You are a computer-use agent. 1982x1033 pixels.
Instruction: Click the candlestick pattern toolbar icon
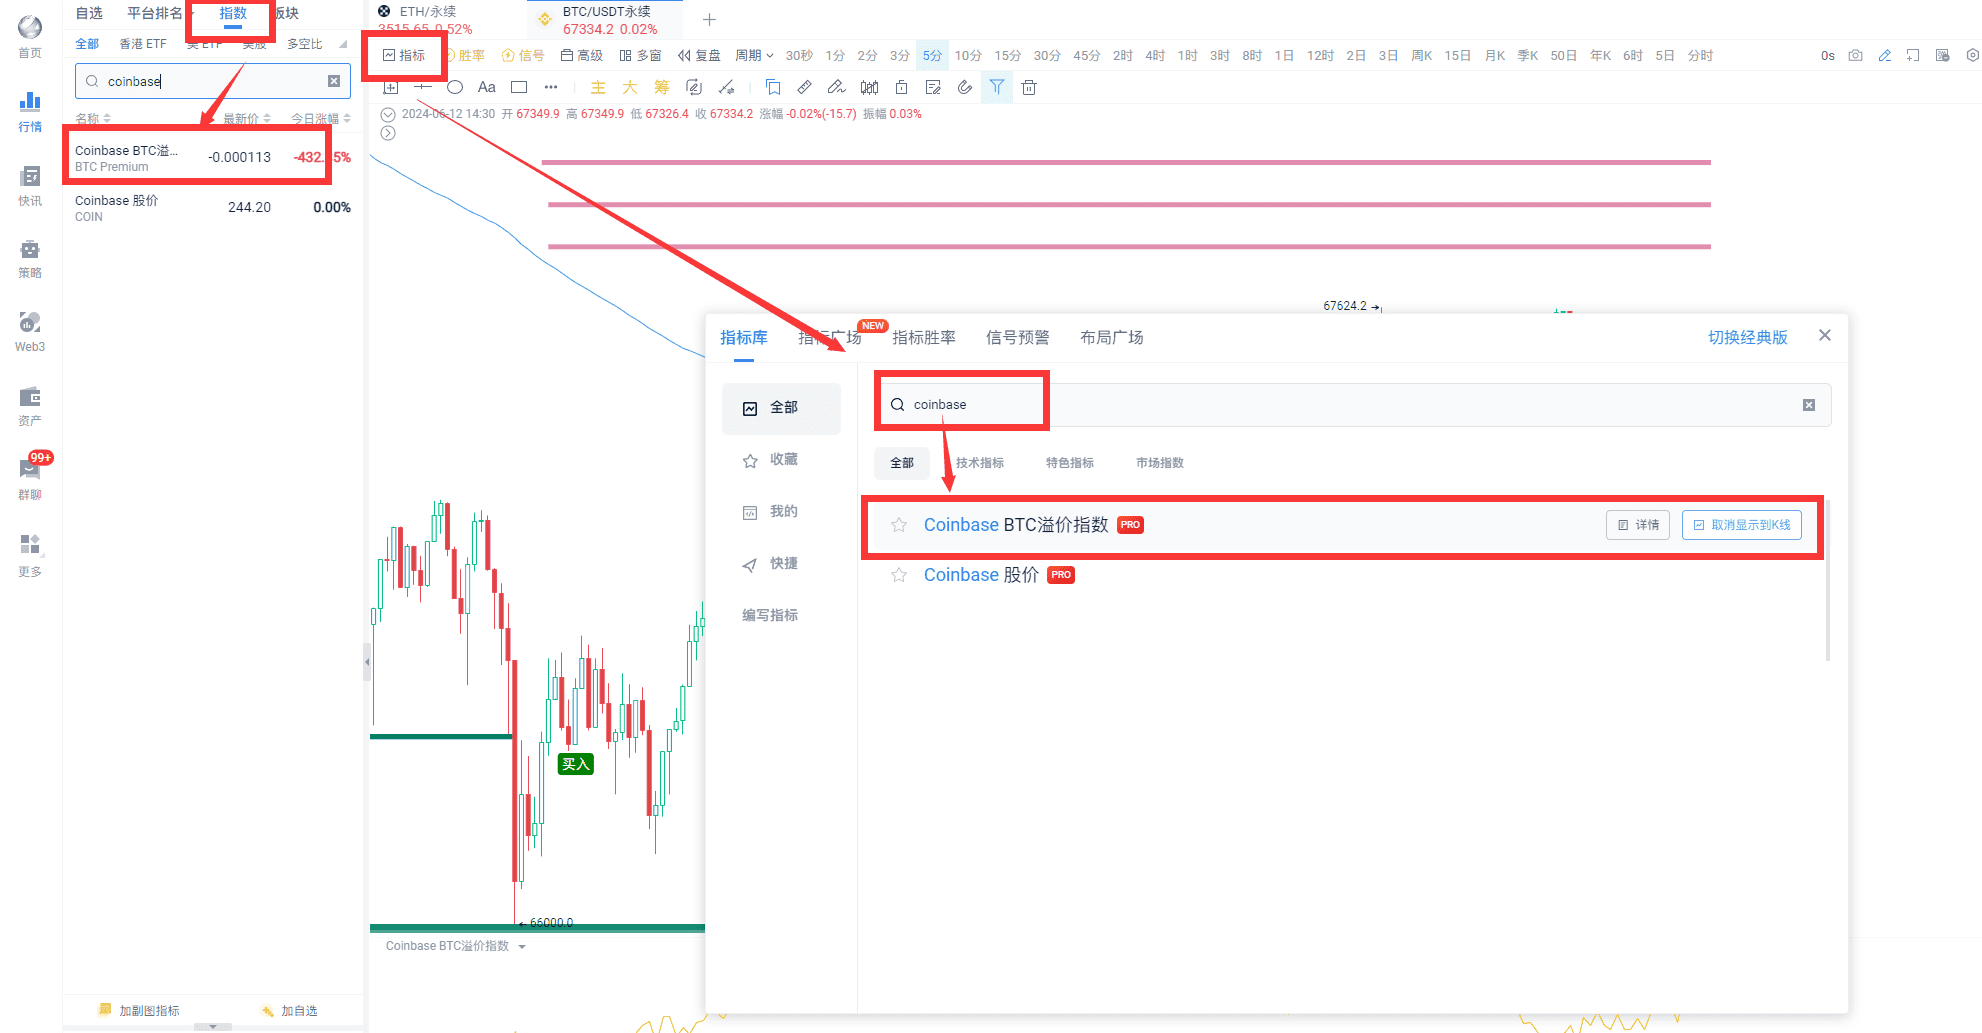coord(870,87)
